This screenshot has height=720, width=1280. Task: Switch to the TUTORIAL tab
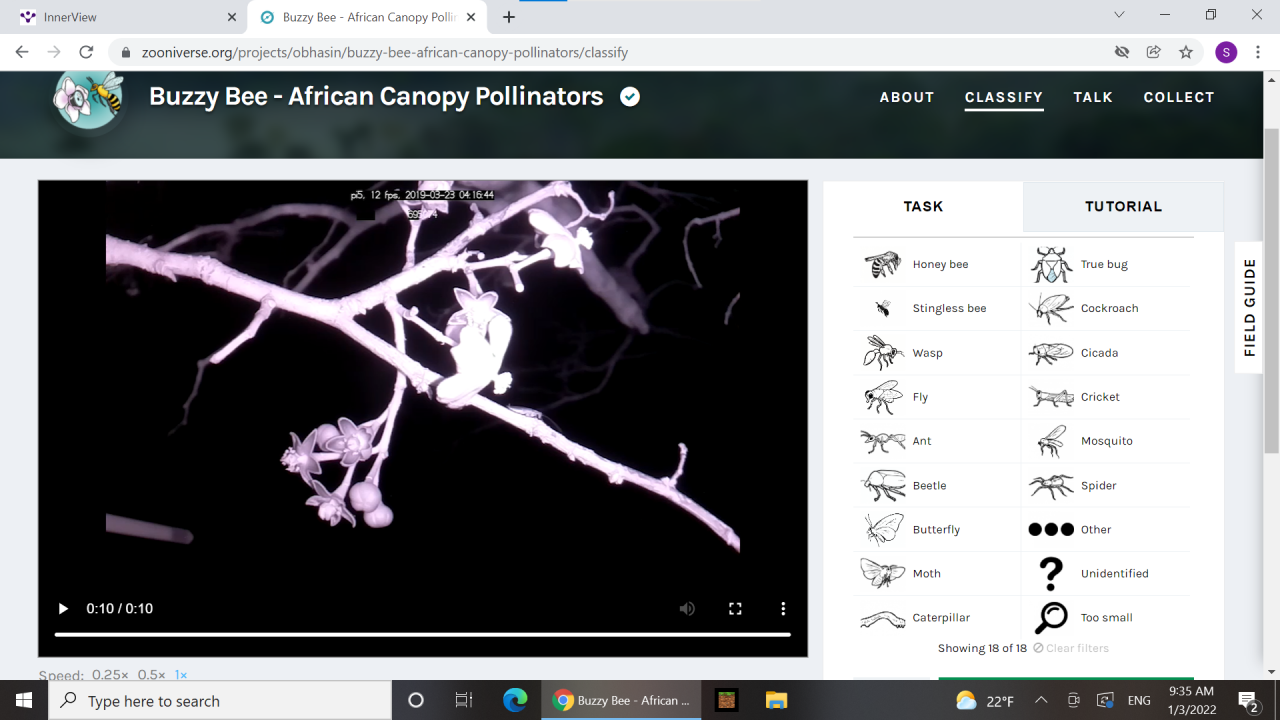pos(1123,206)
